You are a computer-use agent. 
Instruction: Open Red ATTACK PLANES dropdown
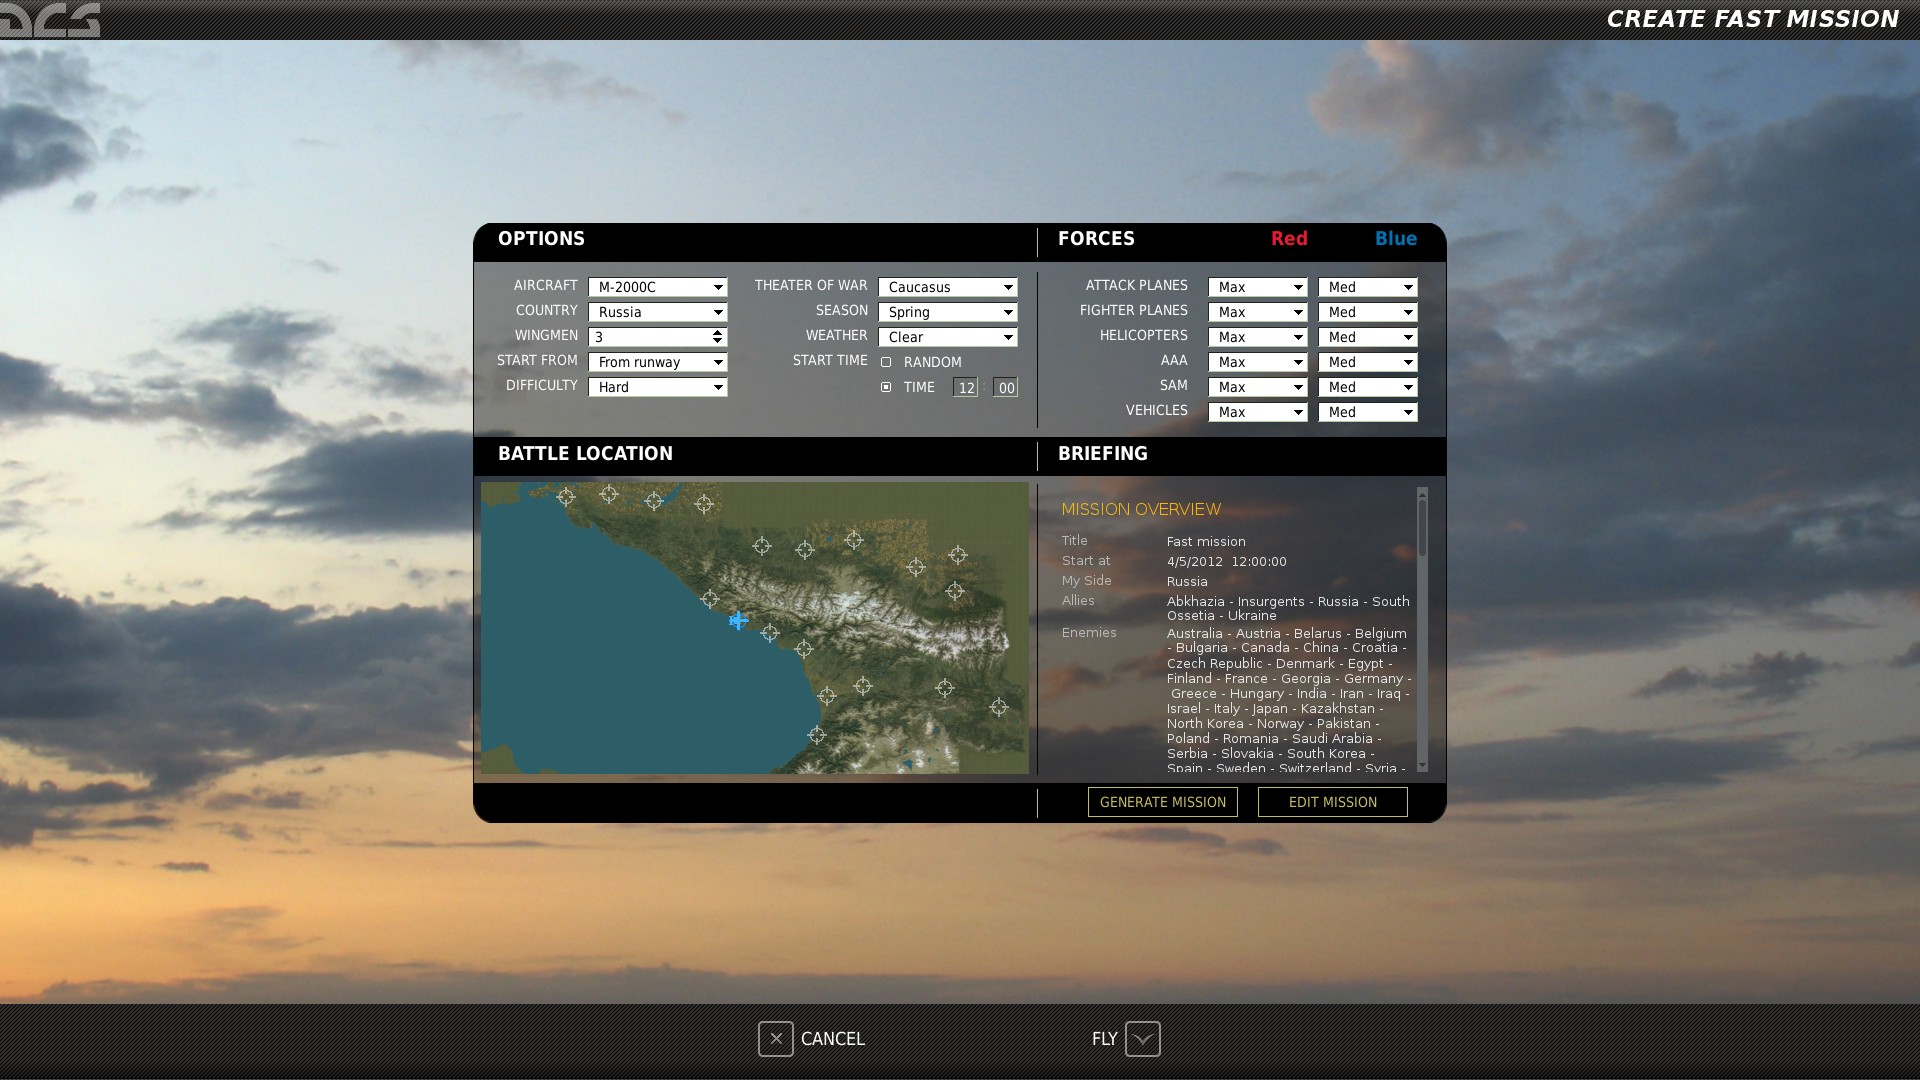point(1258,287)
